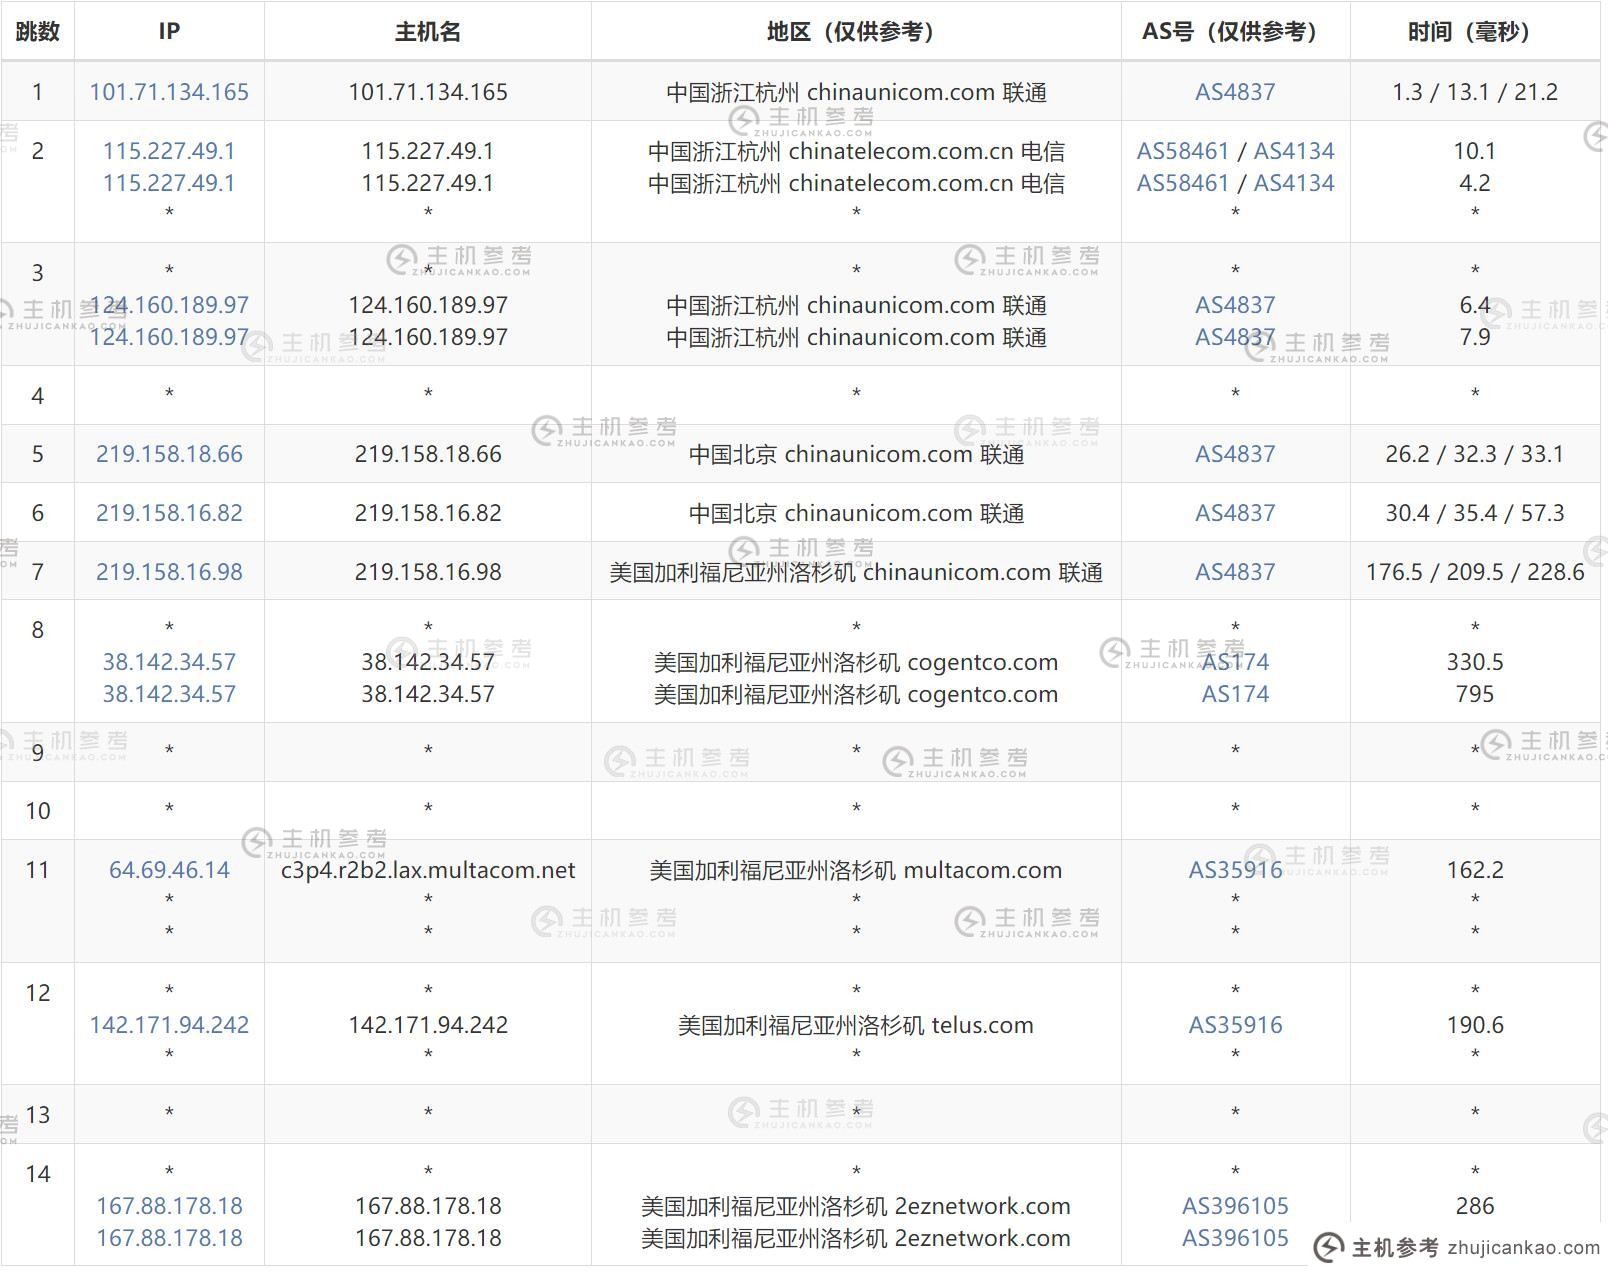Screen dimensions: 1608x1272
Task: Click hop number 14 in 跳数 column
Action: (x=38, y=1174)
